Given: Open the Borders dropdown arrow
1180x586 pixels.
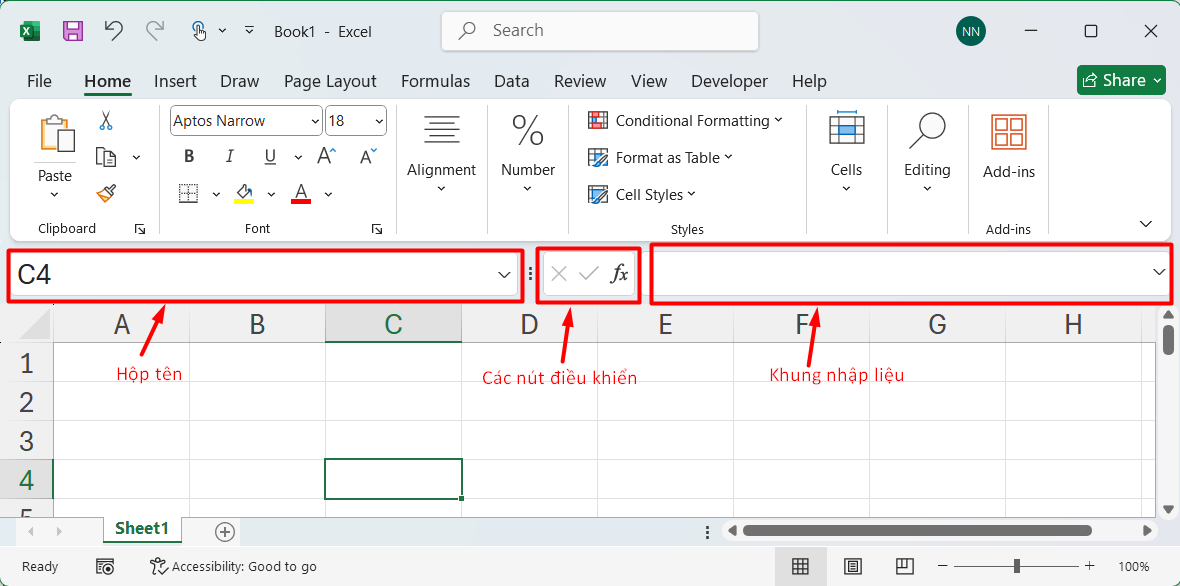Looking at the screenshot, I should (x=215, y=192).
